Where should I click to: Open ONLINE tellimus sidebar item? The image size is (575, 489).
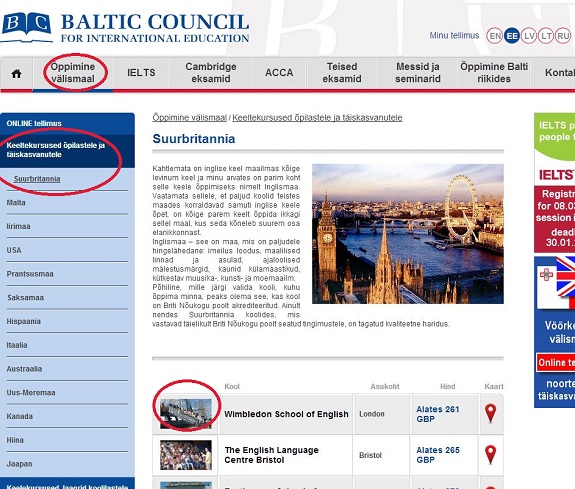click(67, 124)
